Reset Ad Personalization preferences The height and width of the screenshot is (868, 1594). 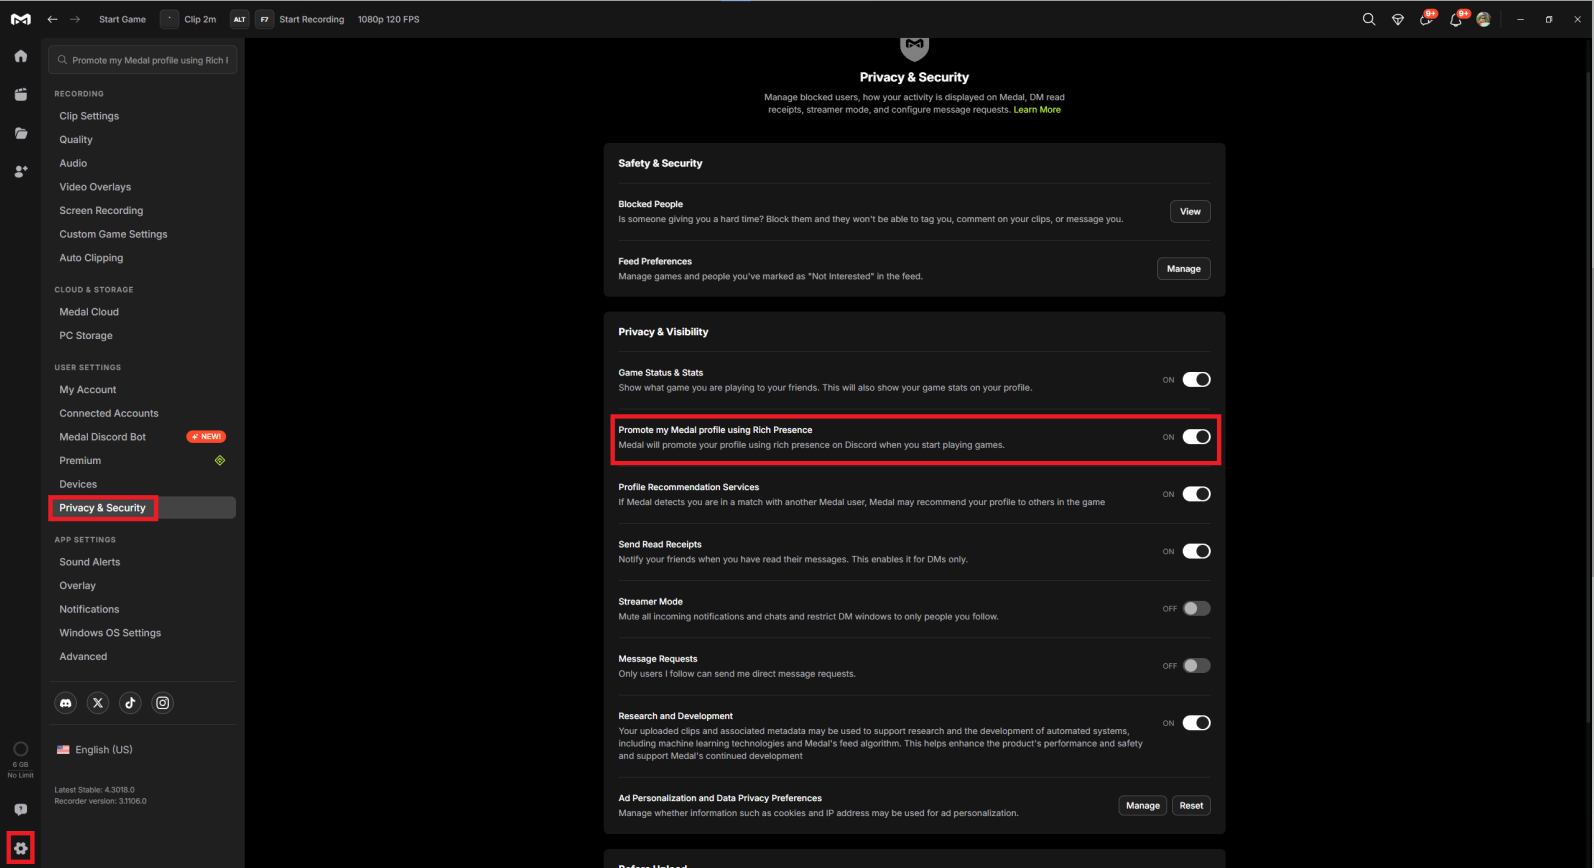click(1191, 806)
